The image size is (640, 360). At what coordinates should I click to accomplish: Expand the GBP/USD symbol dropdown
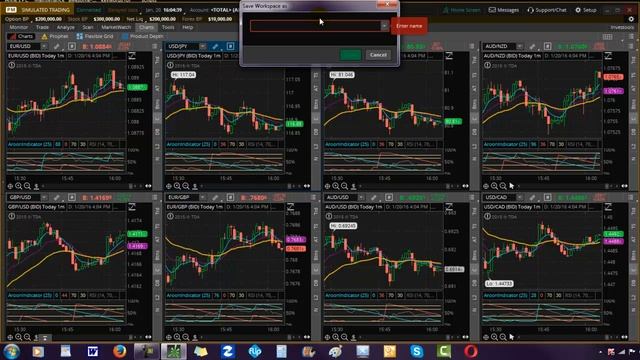coord(44,198)
